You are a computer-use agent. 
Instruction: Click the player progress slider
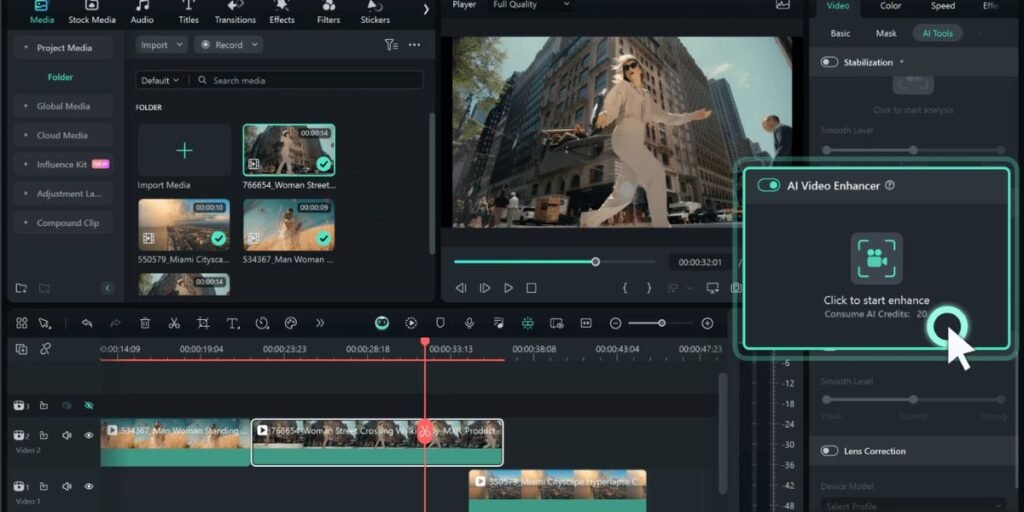click(x=554, y=262)
